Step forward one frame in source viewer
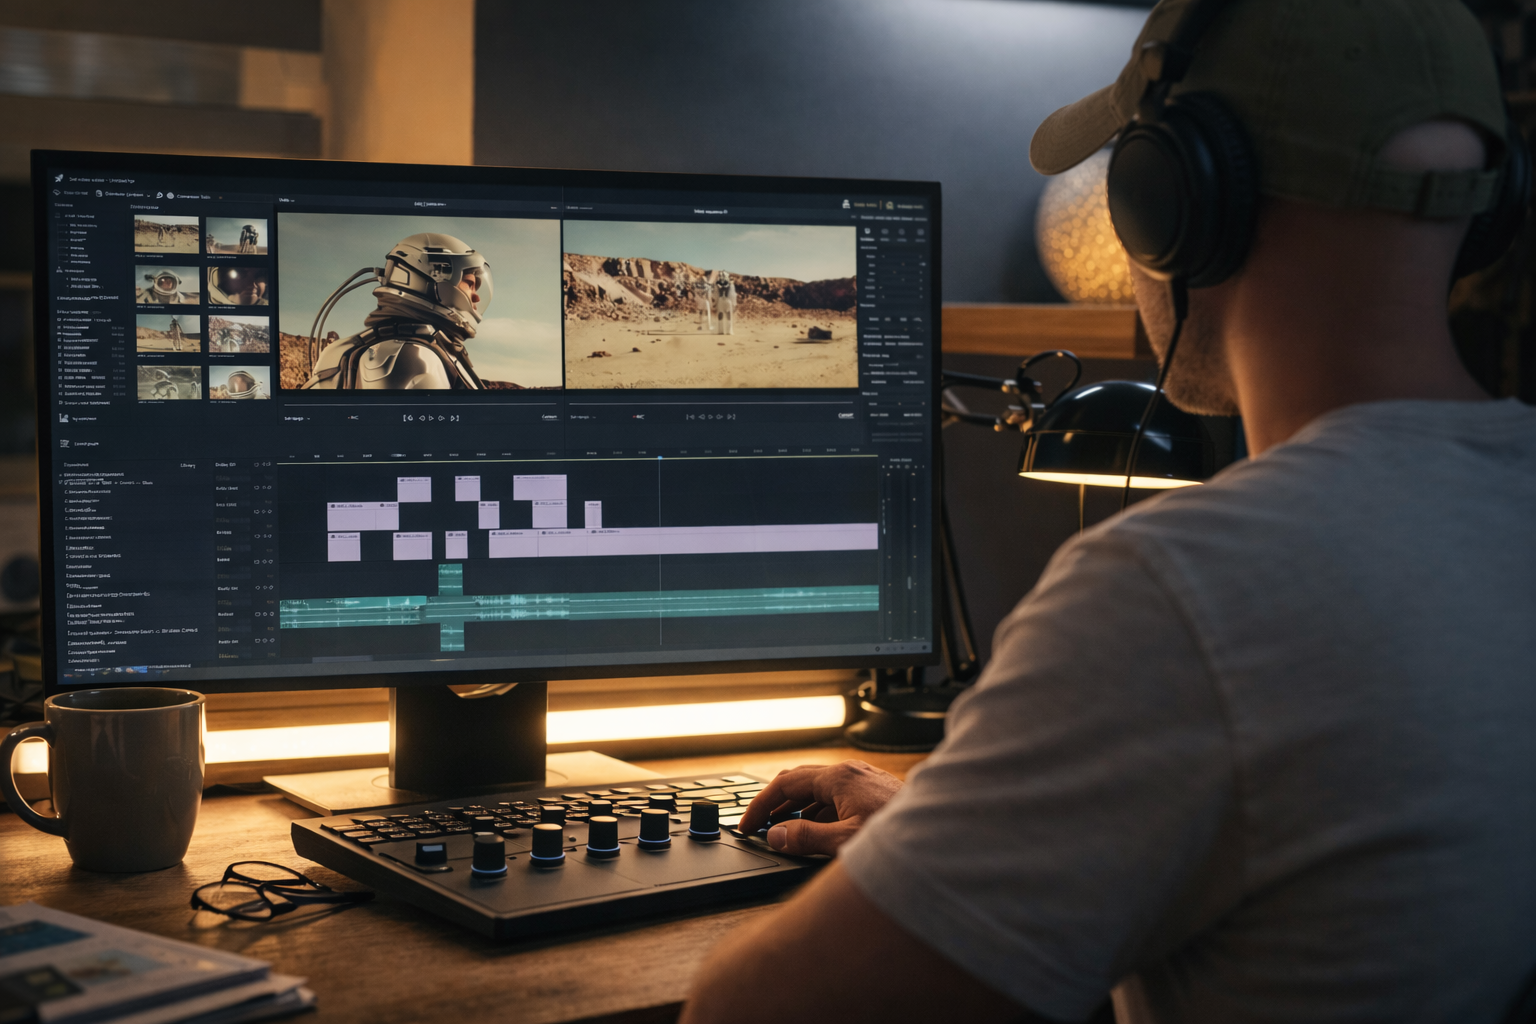 click(x=441, y=418)
